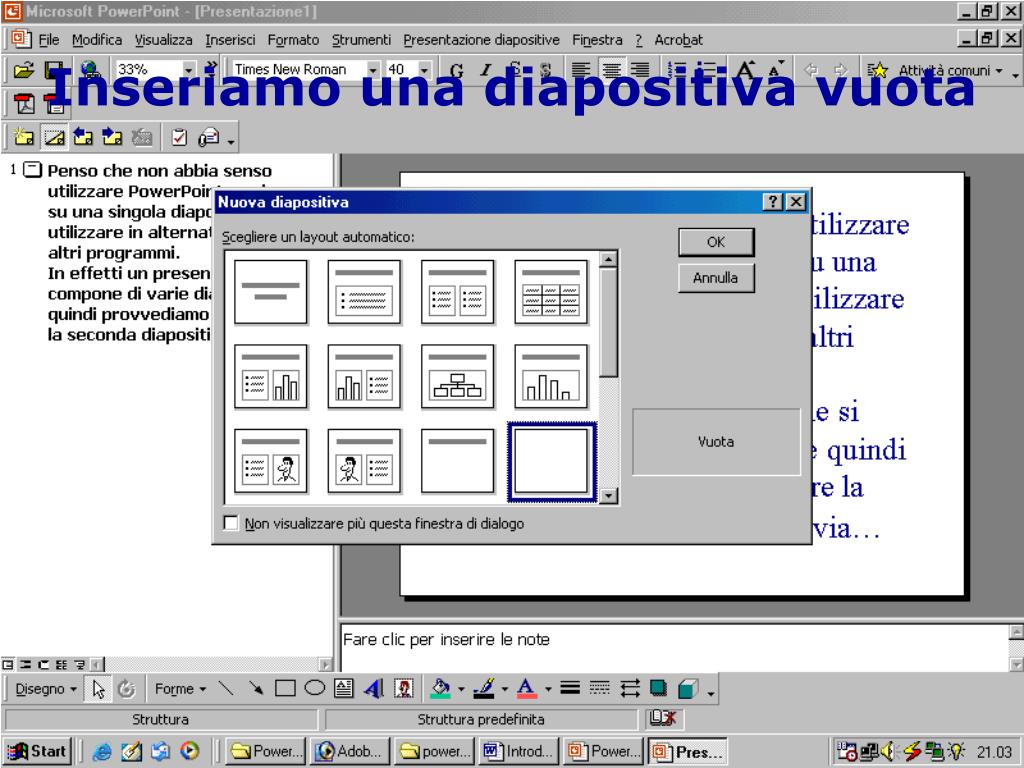Insert Clip Art from drawing toolbar
The height and width of the screenshot is (768, 1024).
404,688
